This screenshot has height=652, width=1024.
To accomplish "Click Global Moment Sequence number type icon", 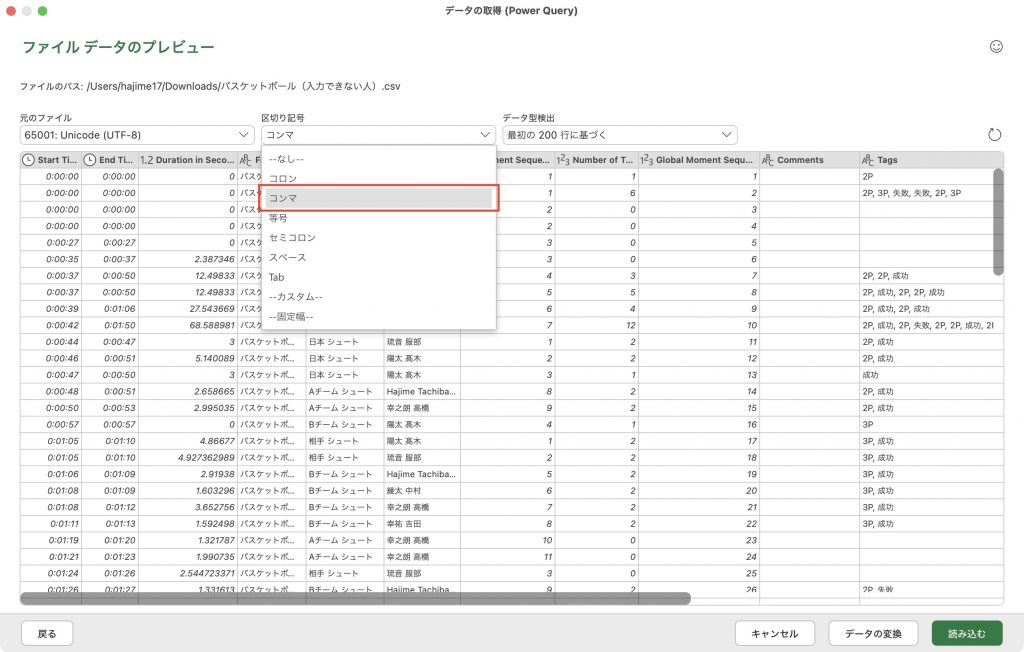I will 647,160.
